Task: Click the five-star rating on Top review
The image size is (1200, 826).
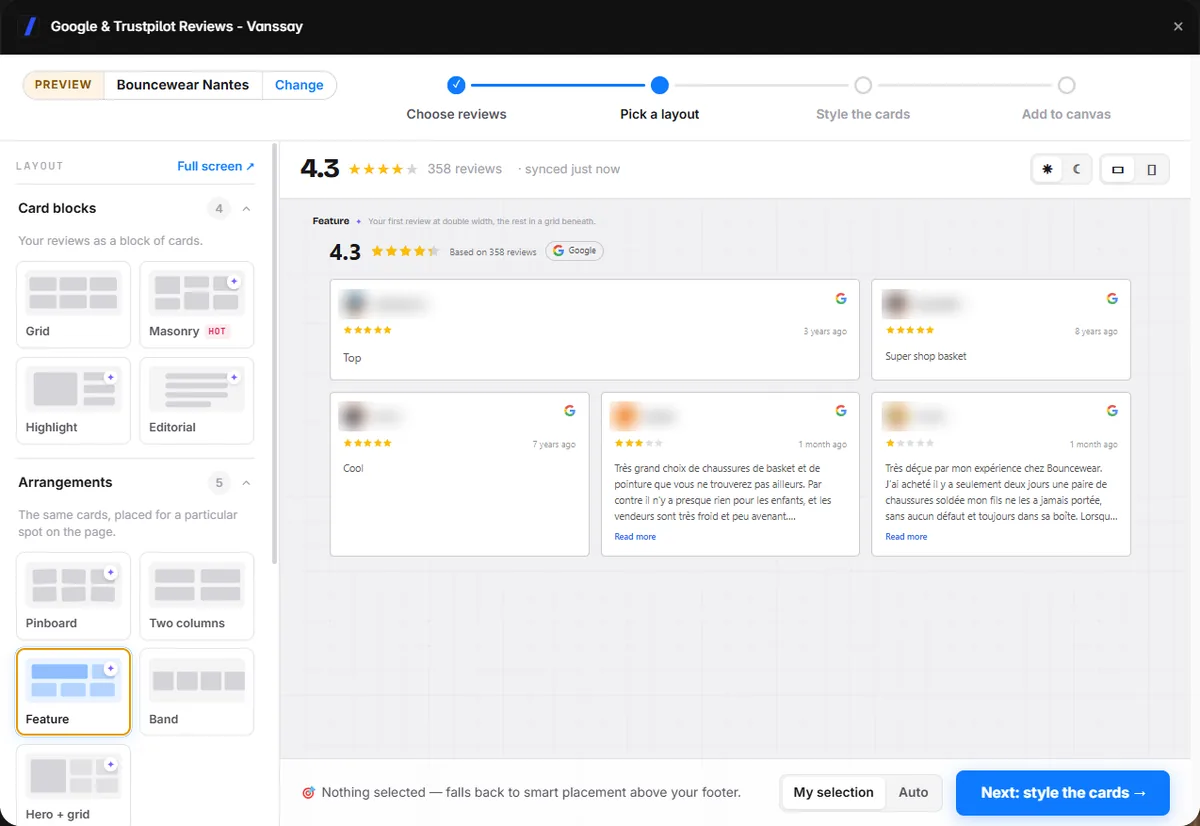Action: click(367, 330)
